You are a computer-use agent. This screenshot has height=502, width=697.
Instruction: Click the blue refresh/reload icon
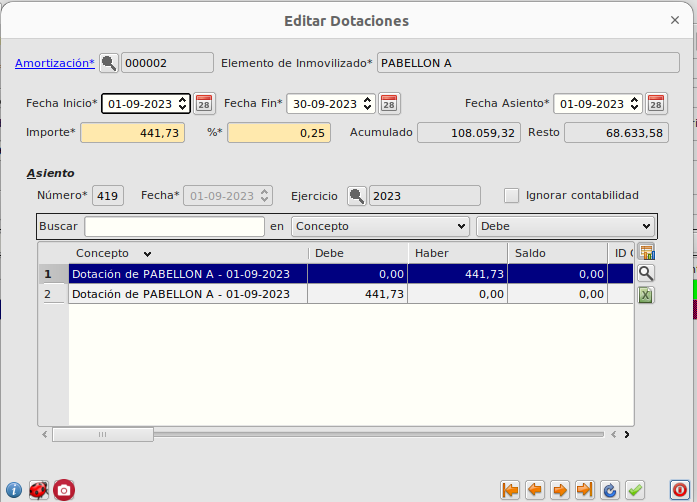(x=610, y=490)
